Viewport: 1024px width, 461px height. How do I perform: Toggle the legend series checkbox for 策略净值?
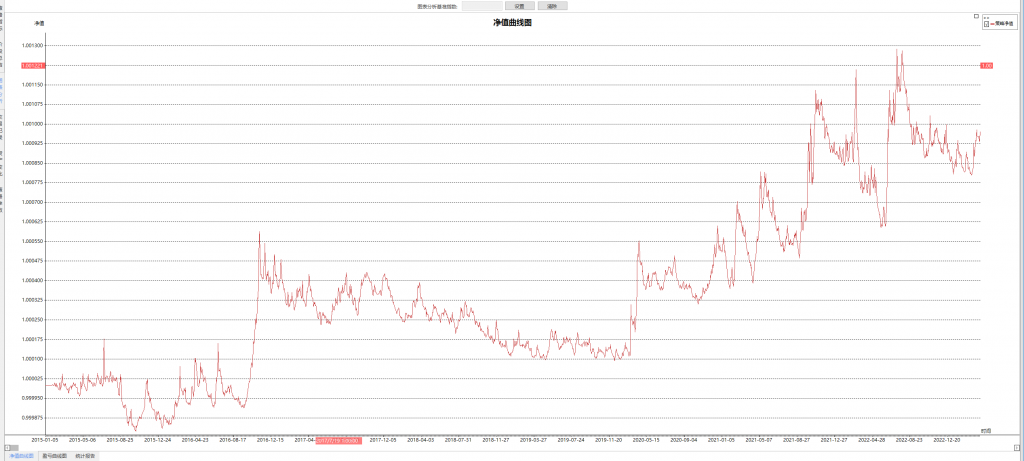(986, 23)
